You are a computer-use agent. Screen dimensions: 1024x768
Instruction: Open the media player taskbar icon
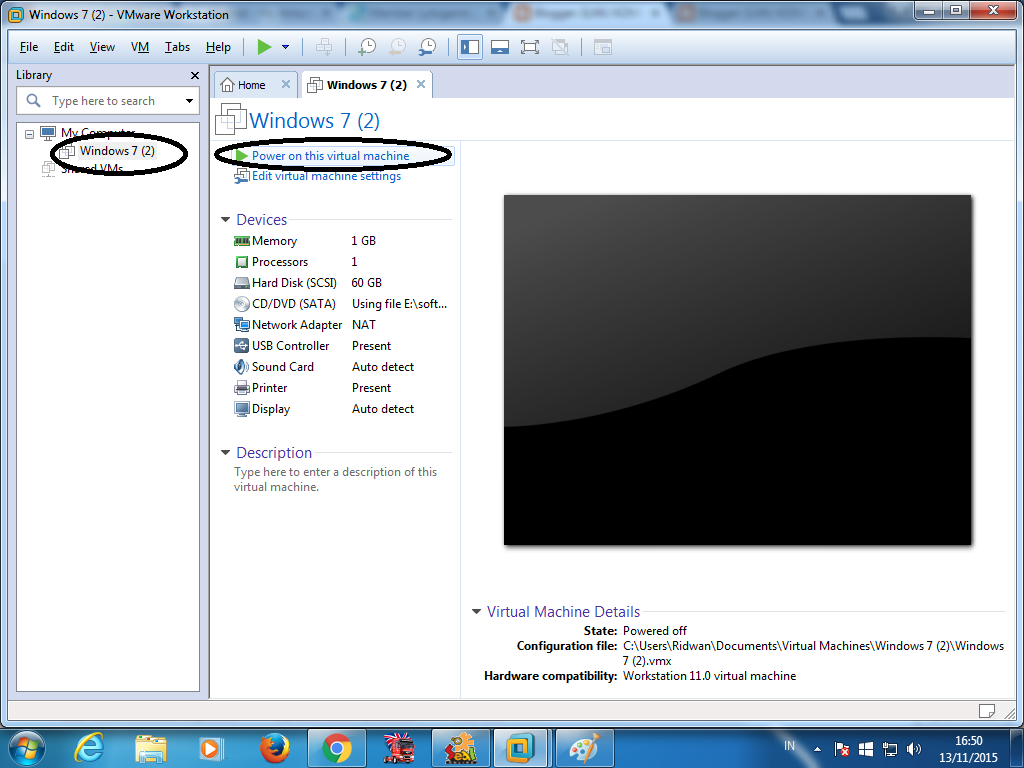pos(211,748)
